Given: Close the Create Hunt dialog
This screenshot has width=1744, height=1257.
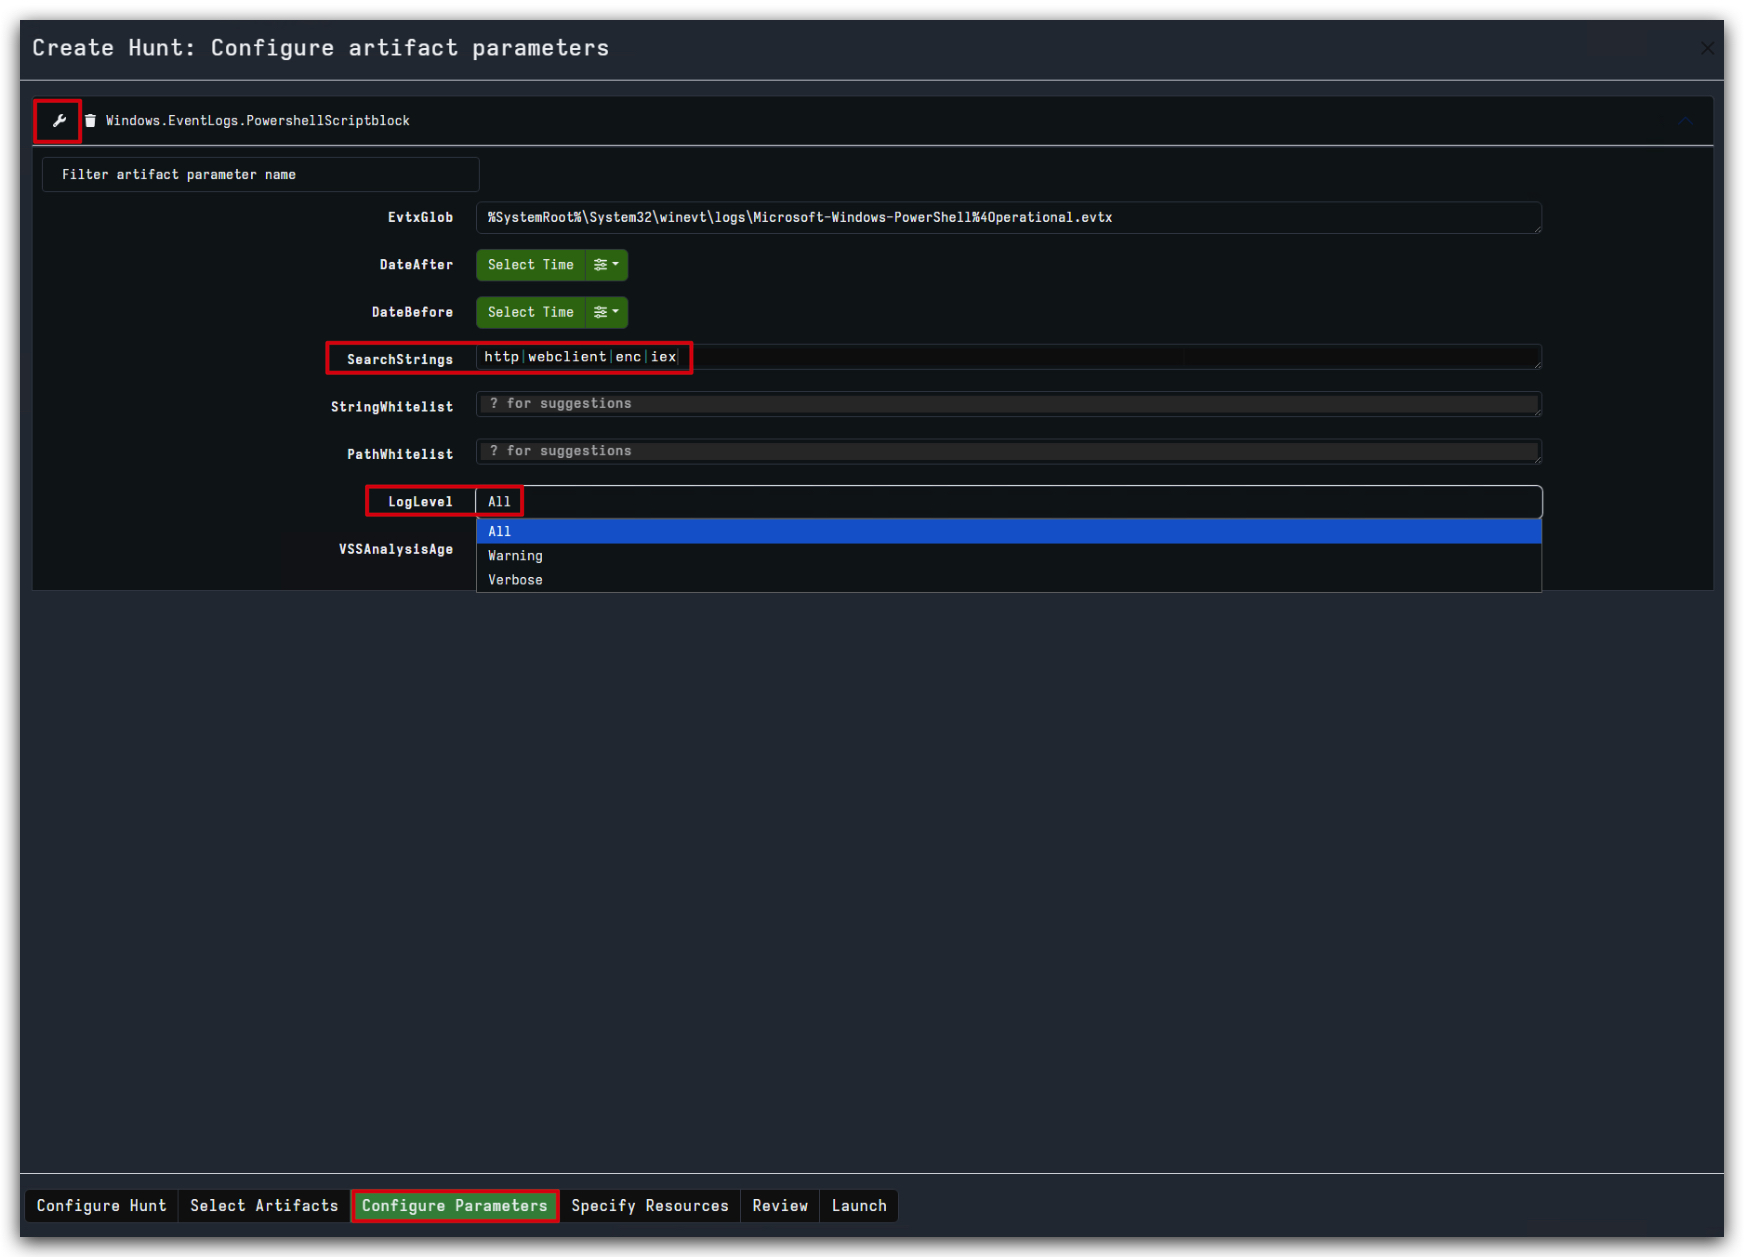Looking at the screenshot, I should click(x=1707, y=48).
